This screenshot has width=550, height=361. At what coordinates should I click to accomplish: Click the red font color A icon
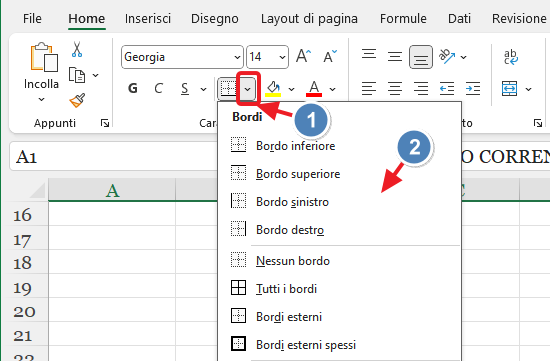pyautogui.click(x=314, y=89)
